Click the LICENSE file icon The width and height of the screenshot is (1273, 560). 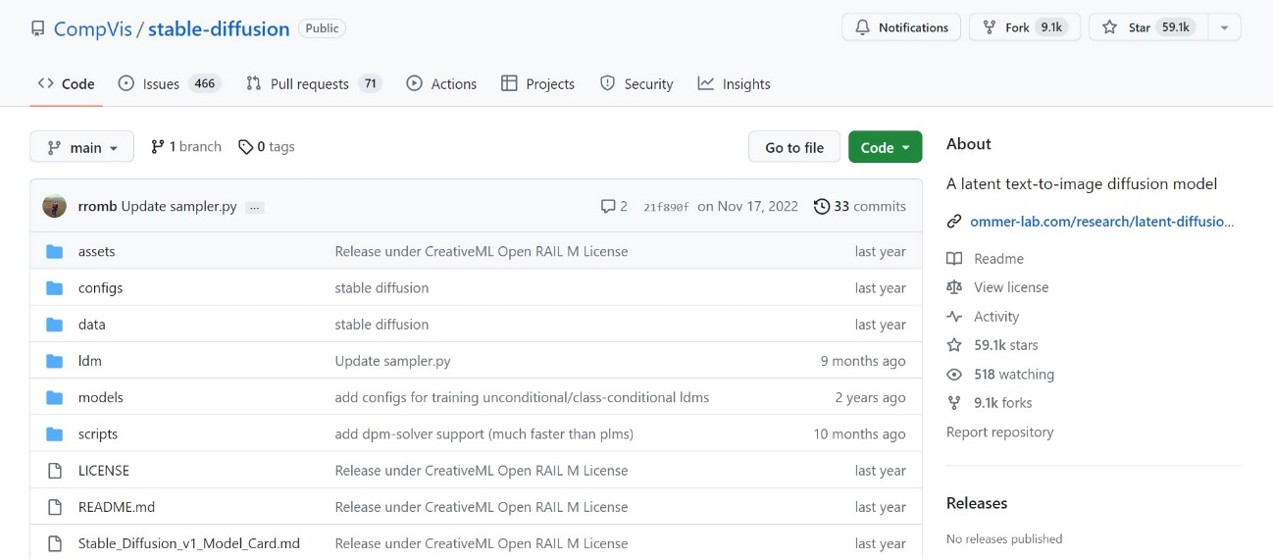click(54, 471)
